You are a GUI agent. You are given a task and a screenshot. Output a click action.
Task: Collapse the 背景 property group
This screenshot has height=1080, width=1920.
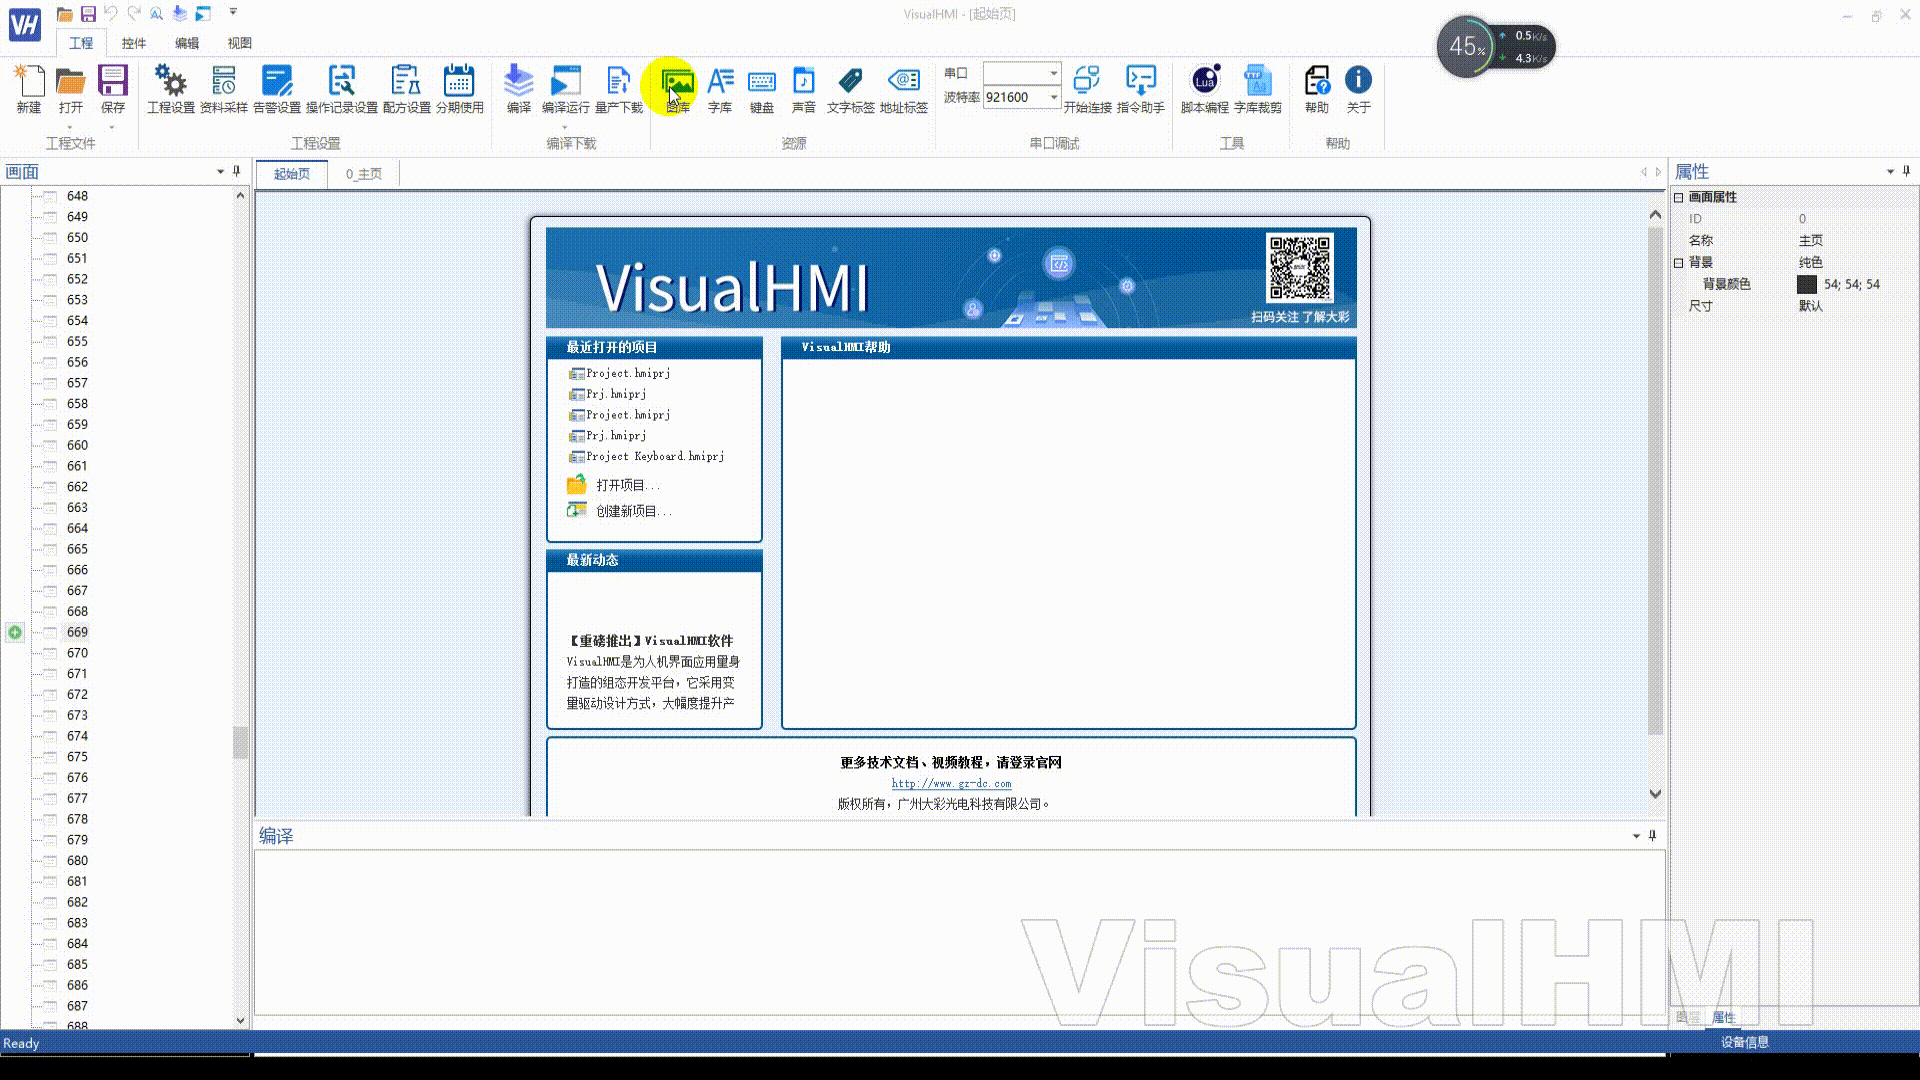tap(1679, 262)
